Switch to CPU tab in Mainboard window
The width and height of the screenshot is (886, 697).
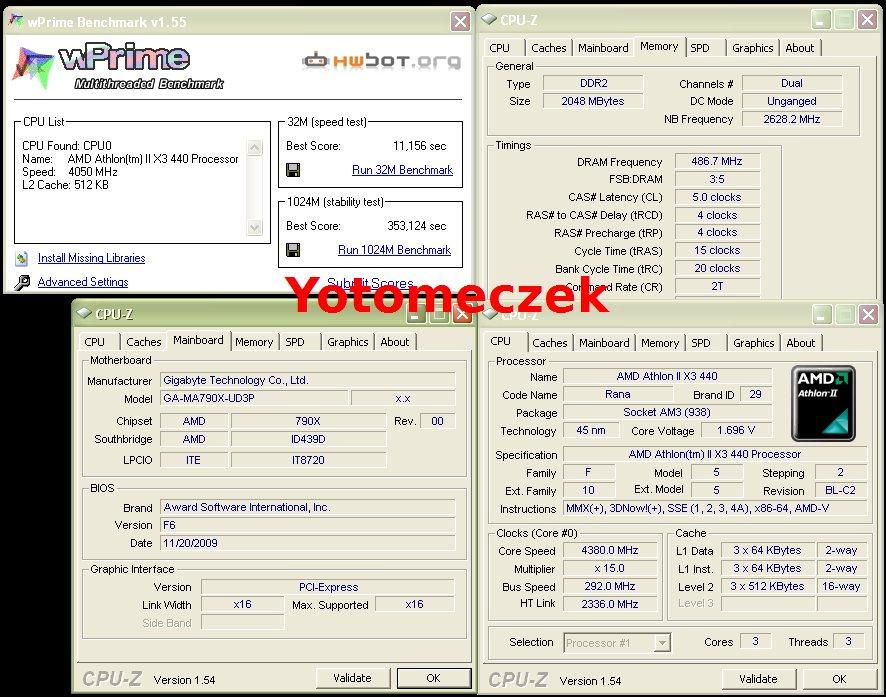[x=94, y=342]
